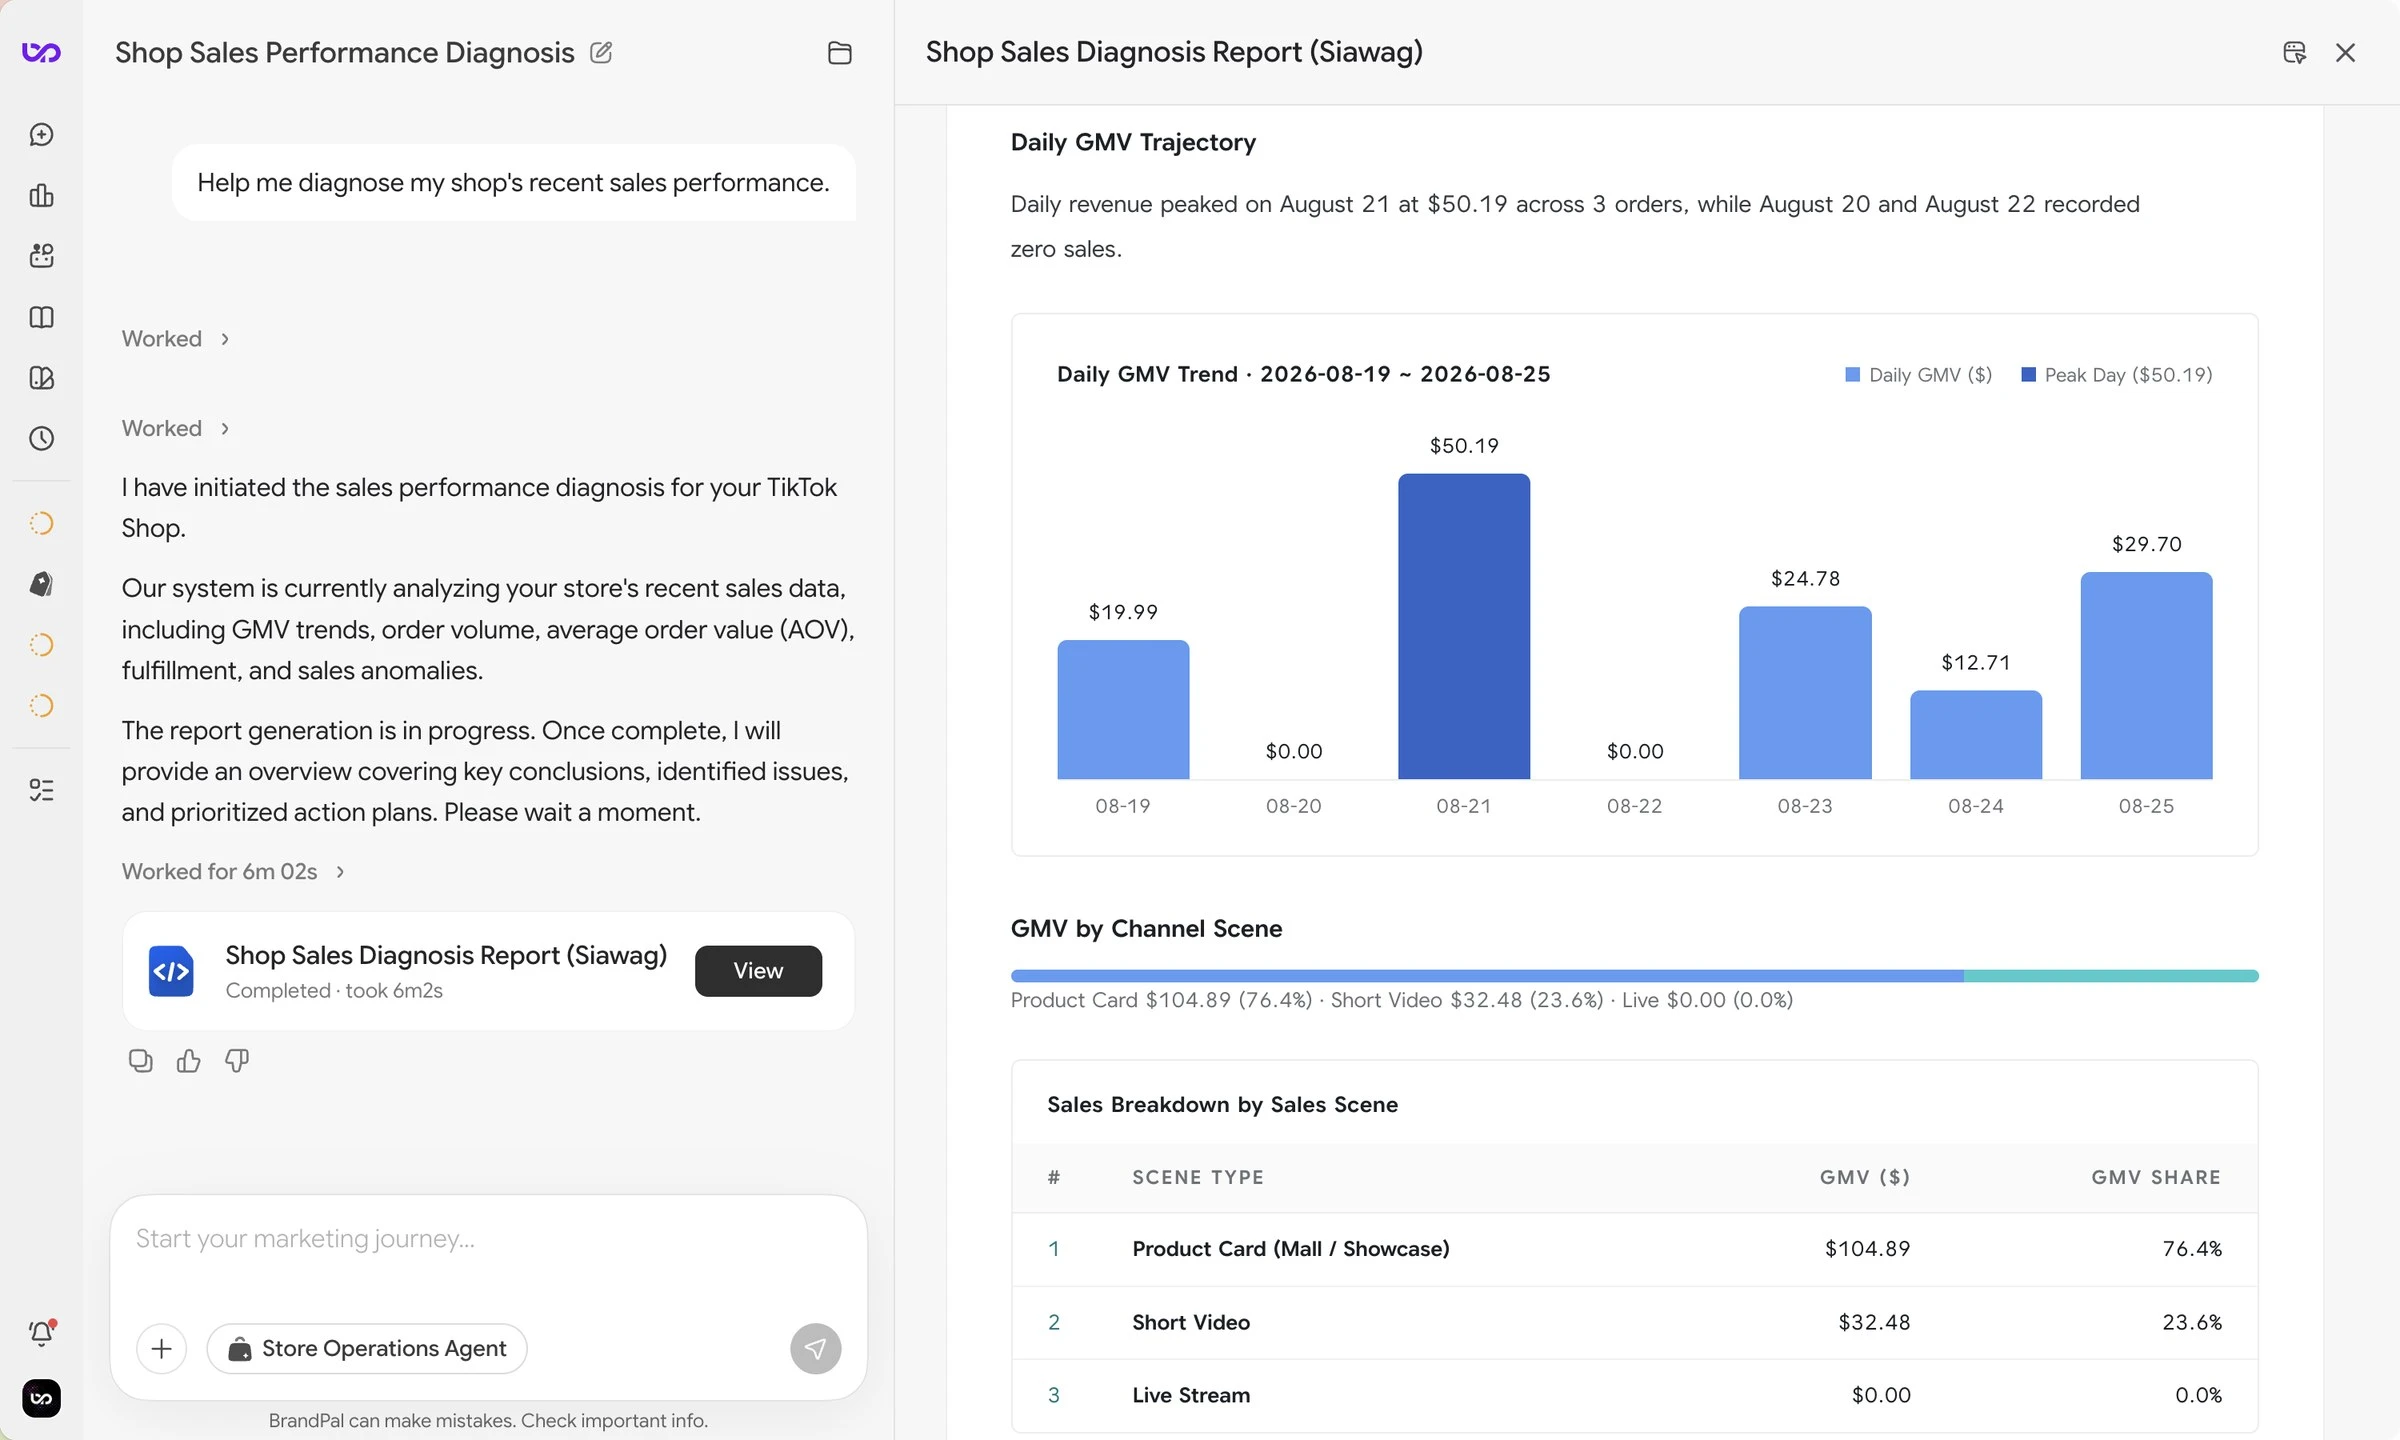Image resolution: width=2400 pixels, height=1440 pixels.
Task: Click the plus attachment button in composer
Action: coord(161,1349)
